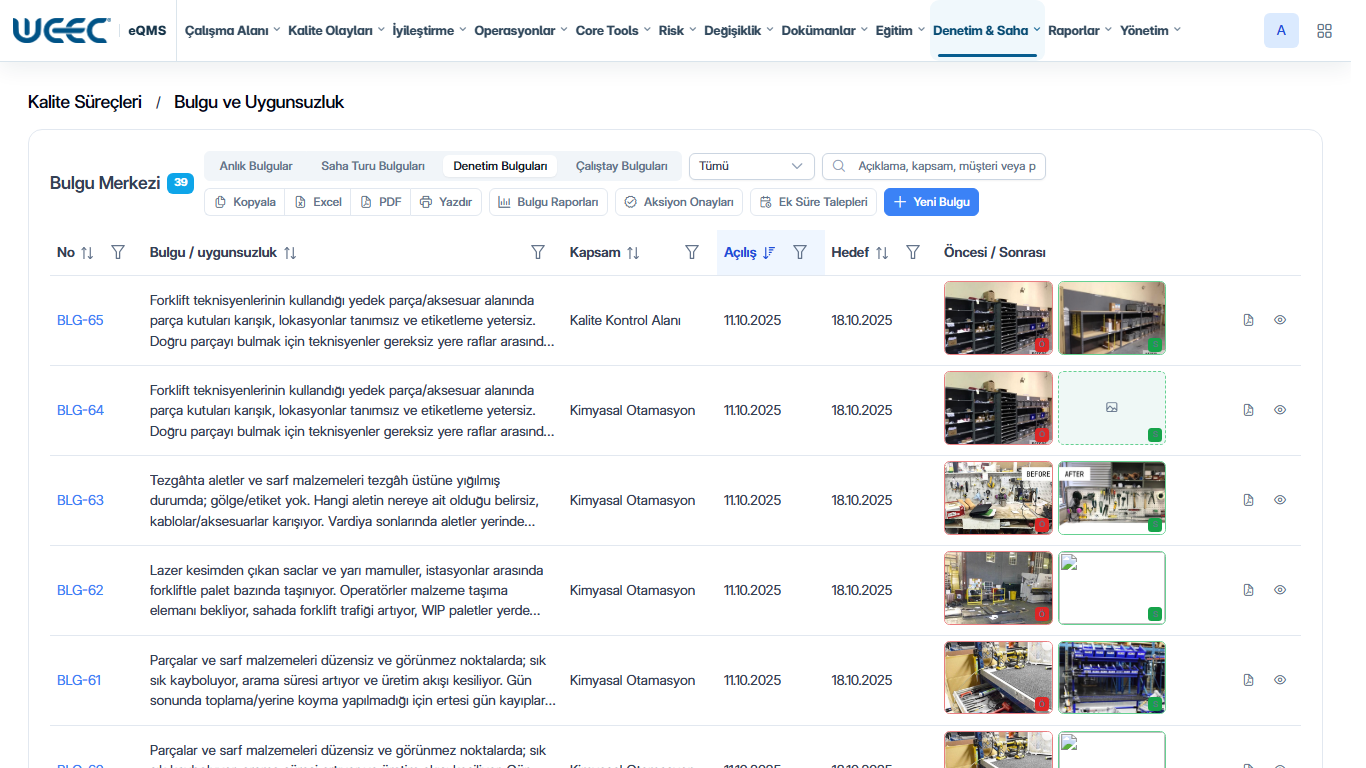Expand the Risk menu
The width and height of the screenshot is (1366, 768).
[677, 31]
